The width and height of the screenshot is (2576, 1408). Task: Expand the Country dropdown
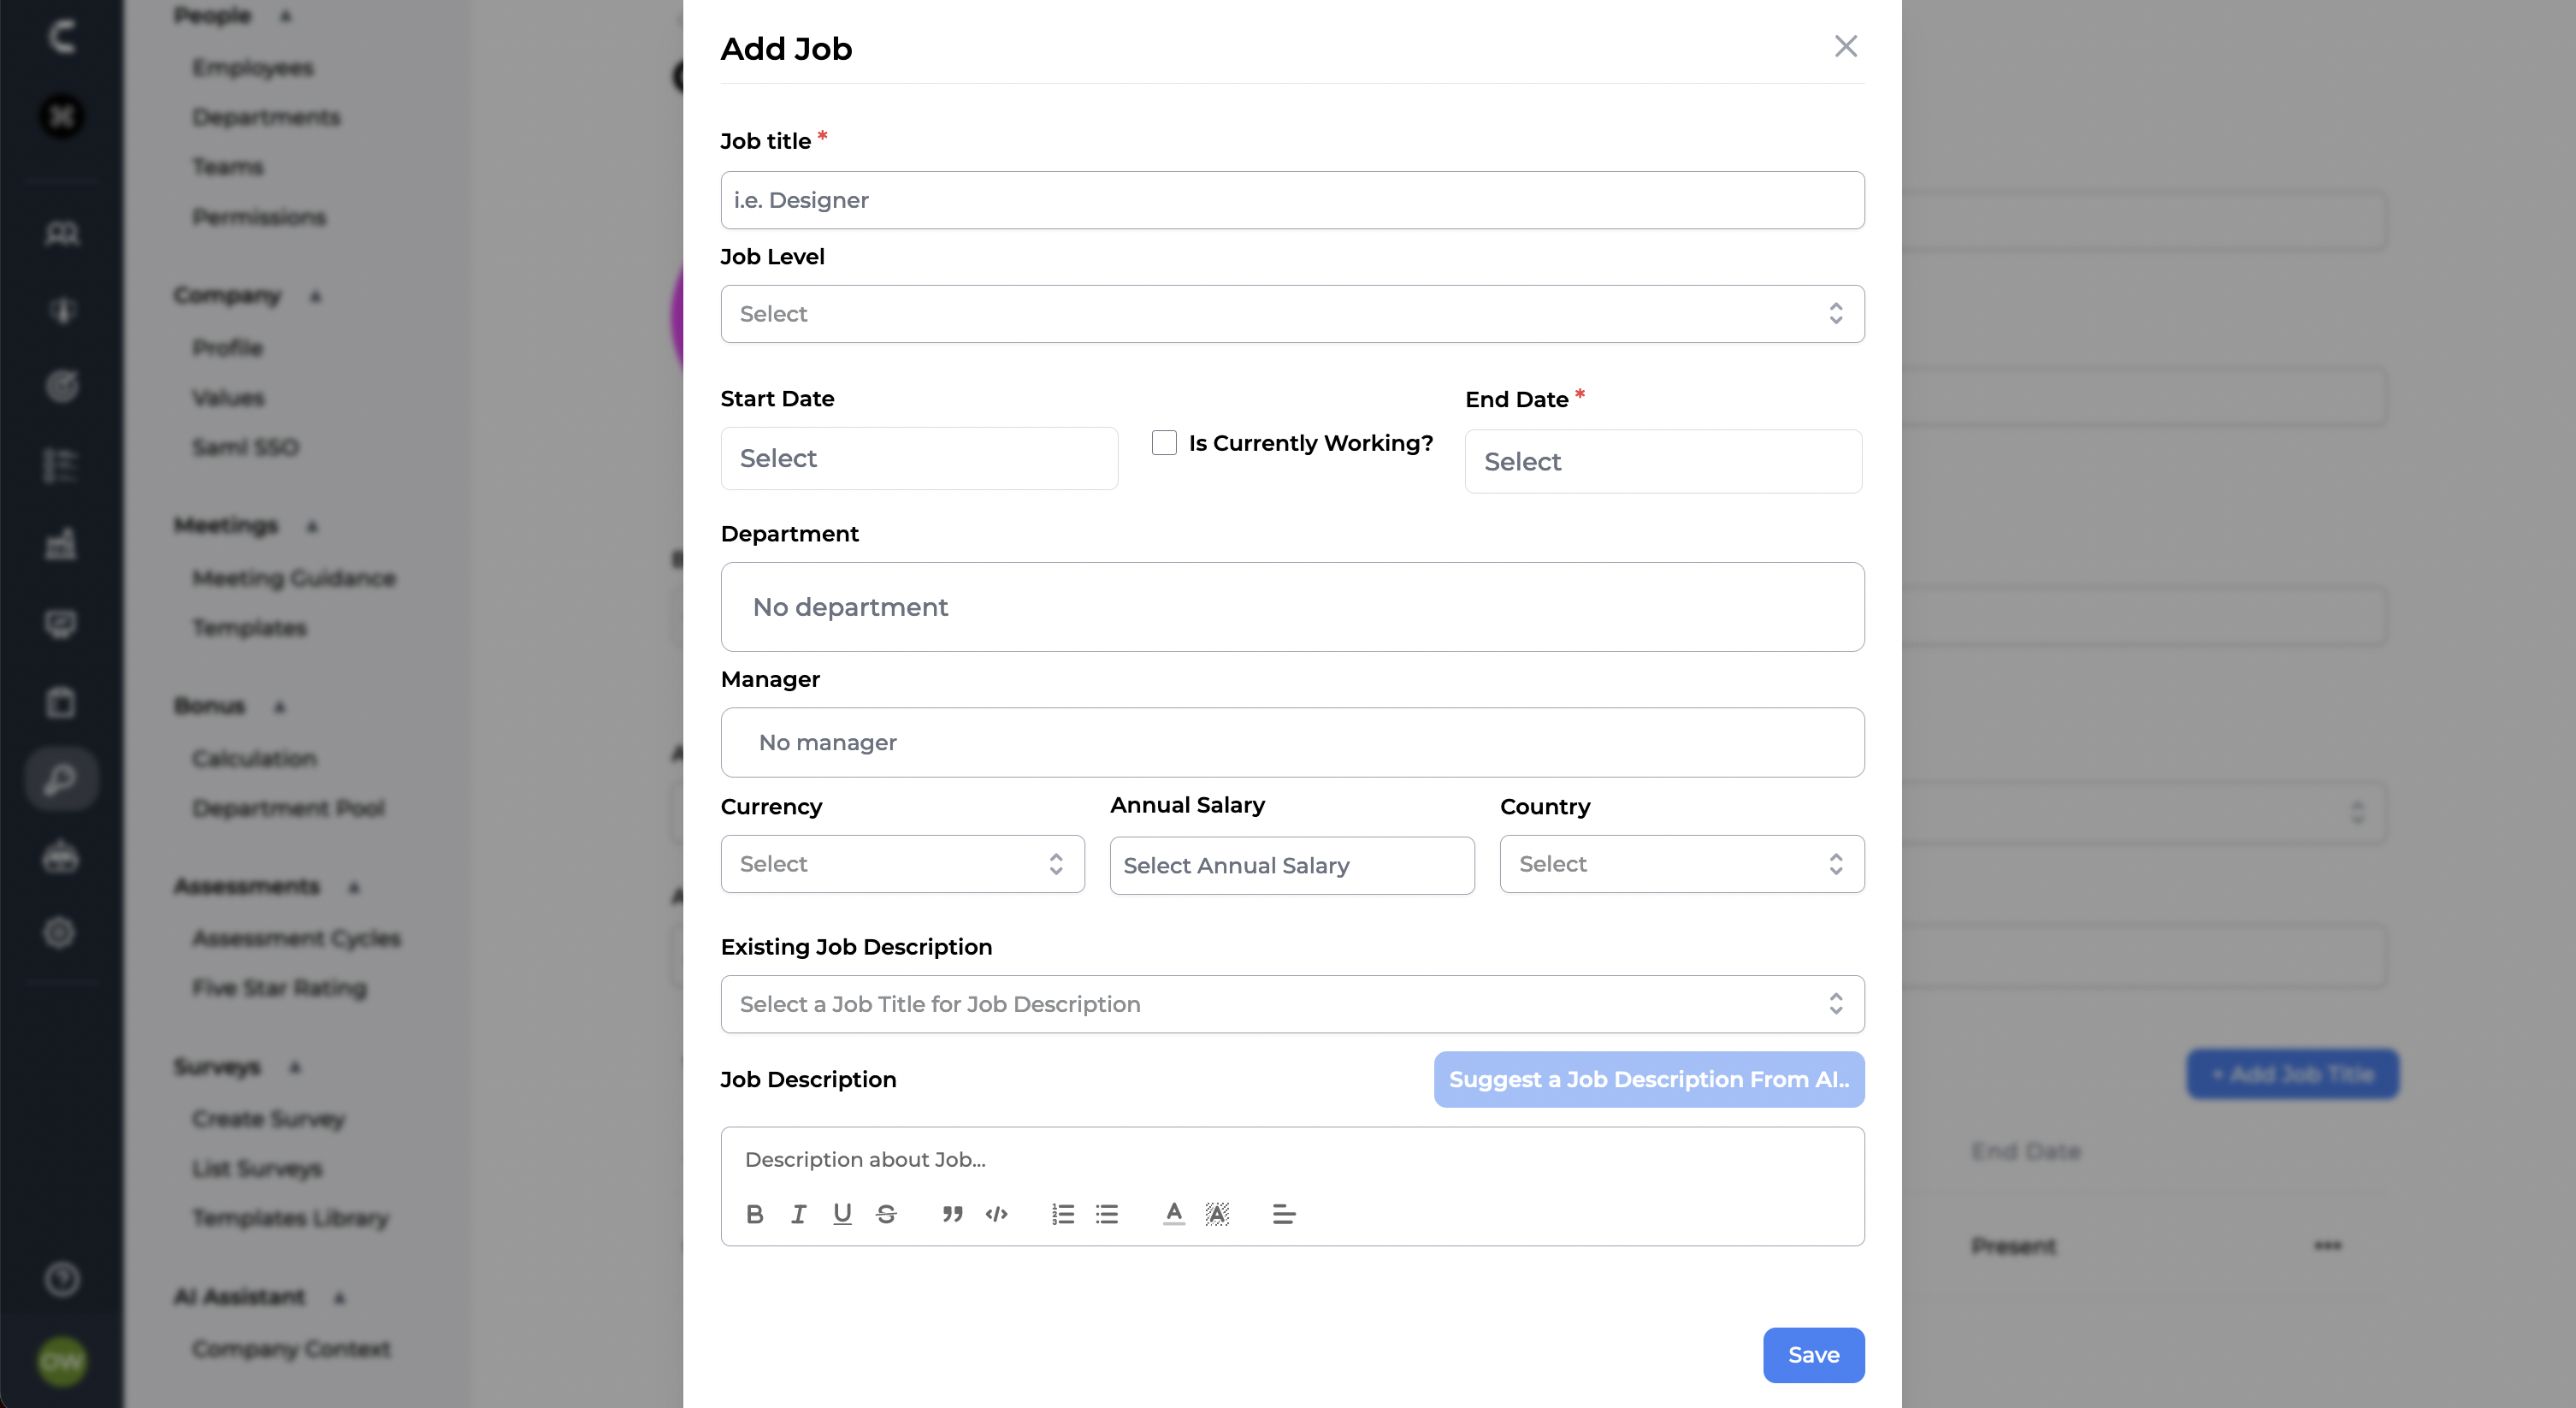pos(1681,864)
